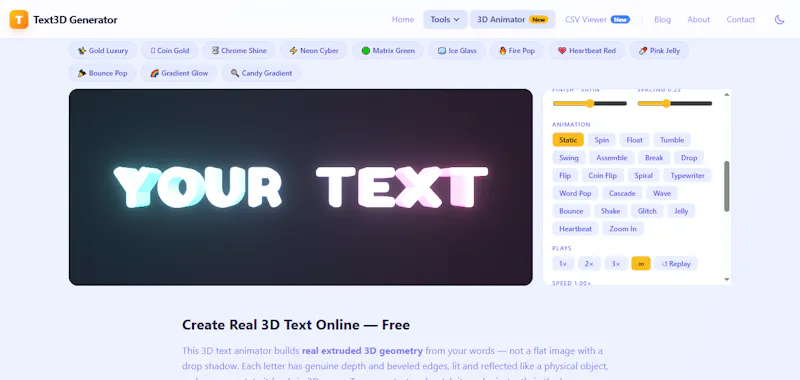Choose the Spiral animation

643,175
